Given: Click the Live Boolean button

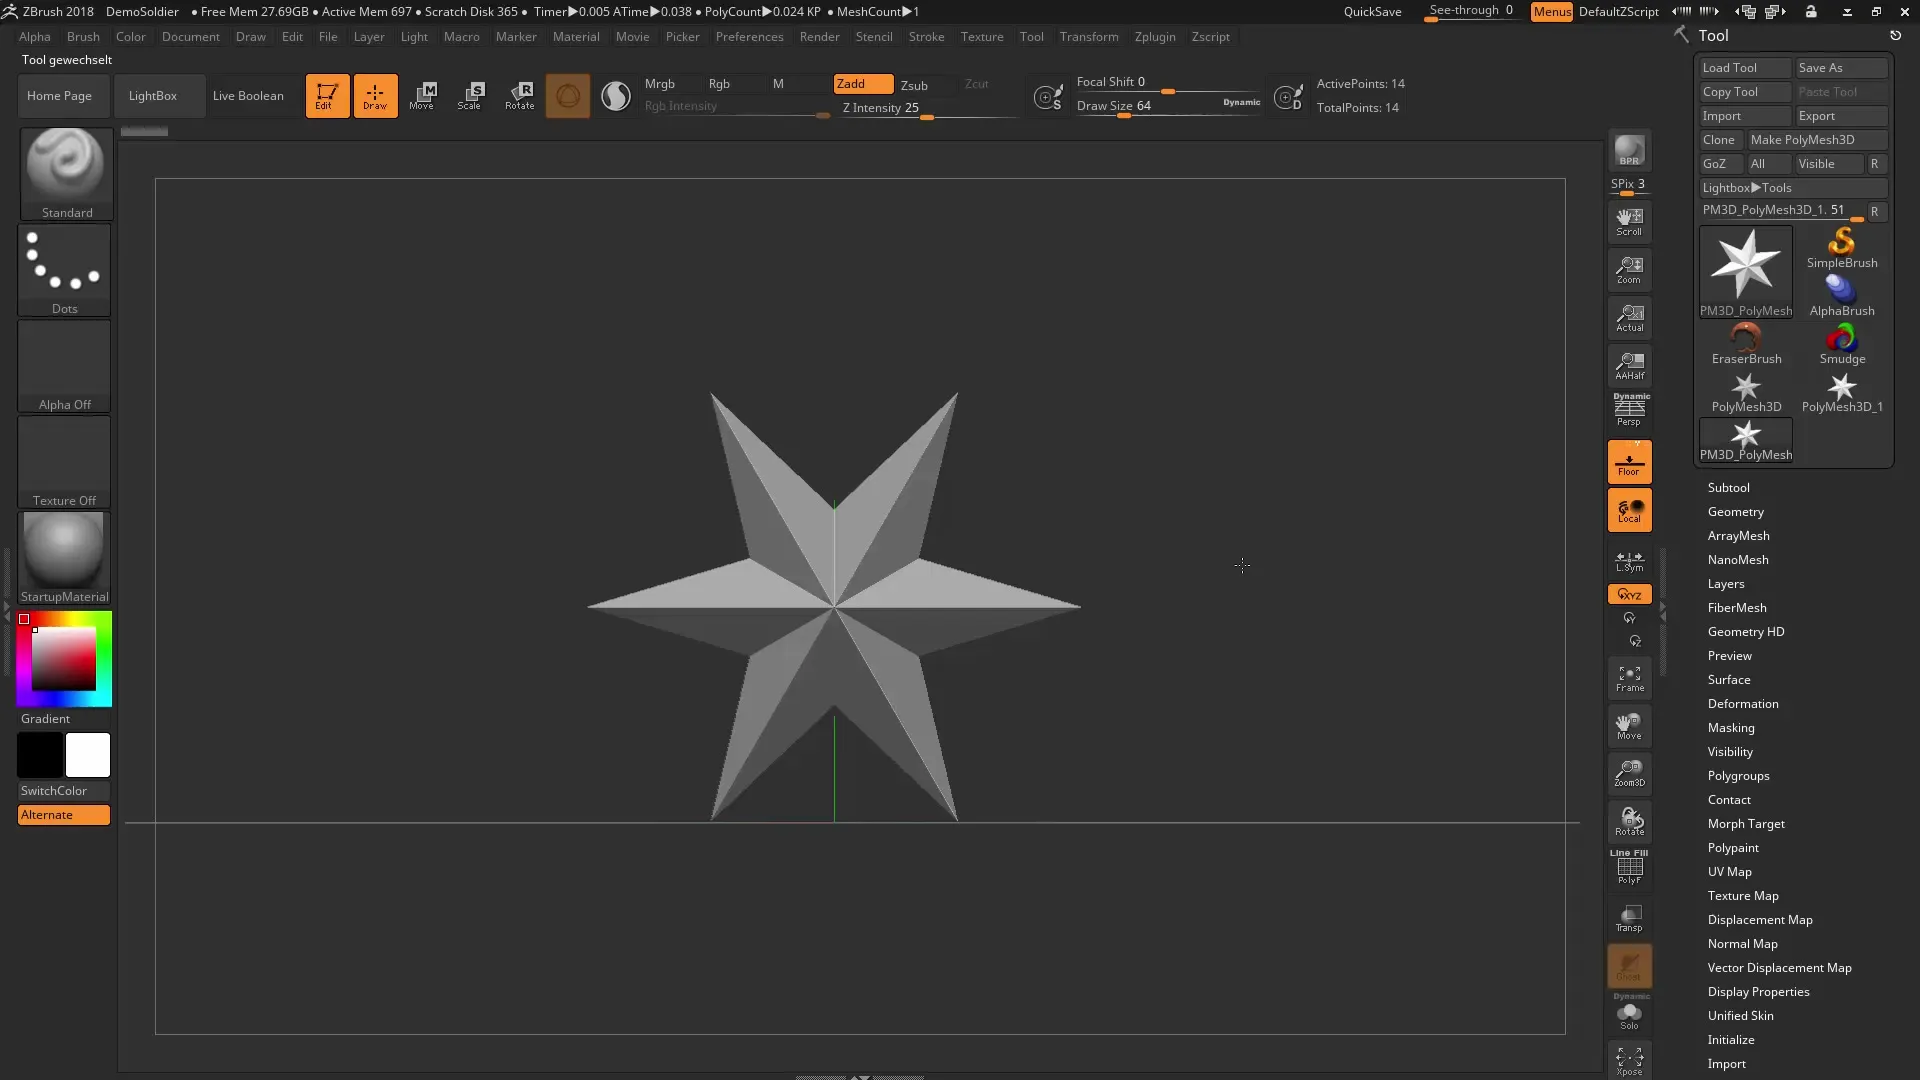Looking at the screenshot, I should pyautogui.click(x=248, y=96).
